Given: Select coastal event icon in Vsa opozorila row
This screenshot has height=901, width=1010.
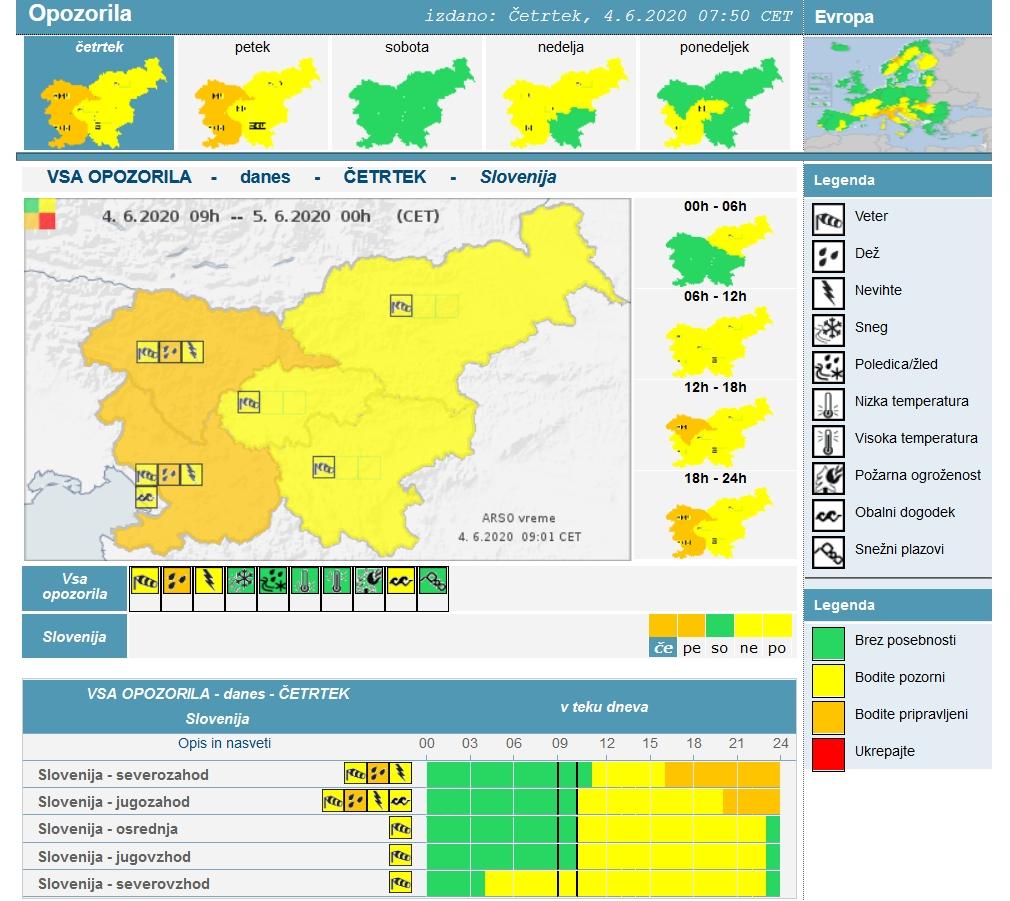Looking at the screenshot, I should pos(401,580).
